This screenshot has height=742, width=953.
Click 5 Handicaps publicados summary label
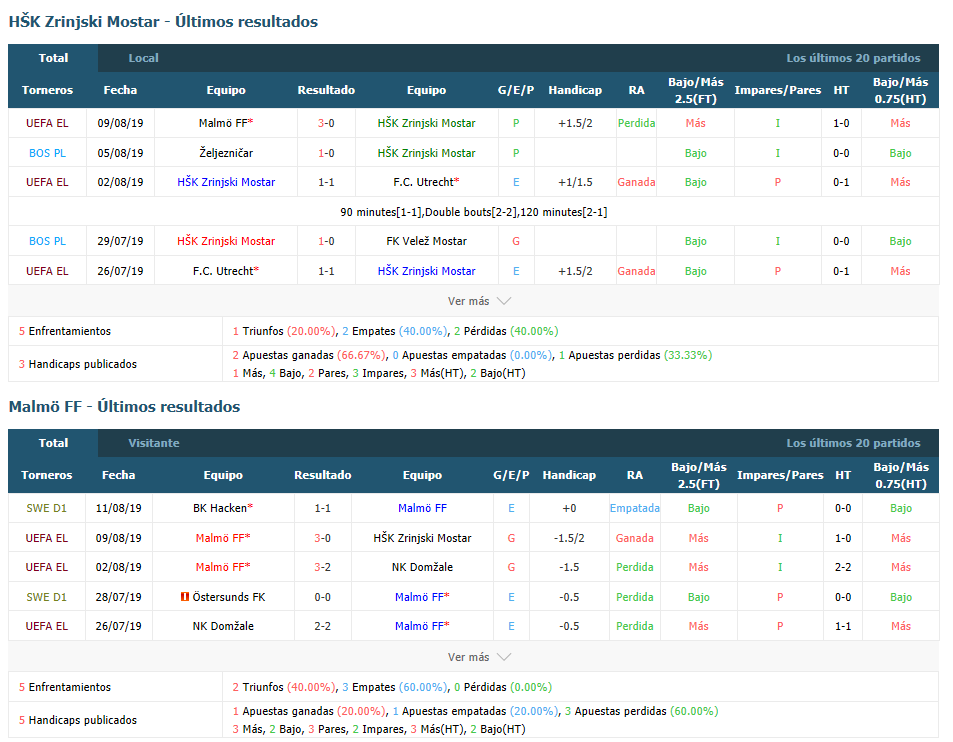(x=78, y=720)
